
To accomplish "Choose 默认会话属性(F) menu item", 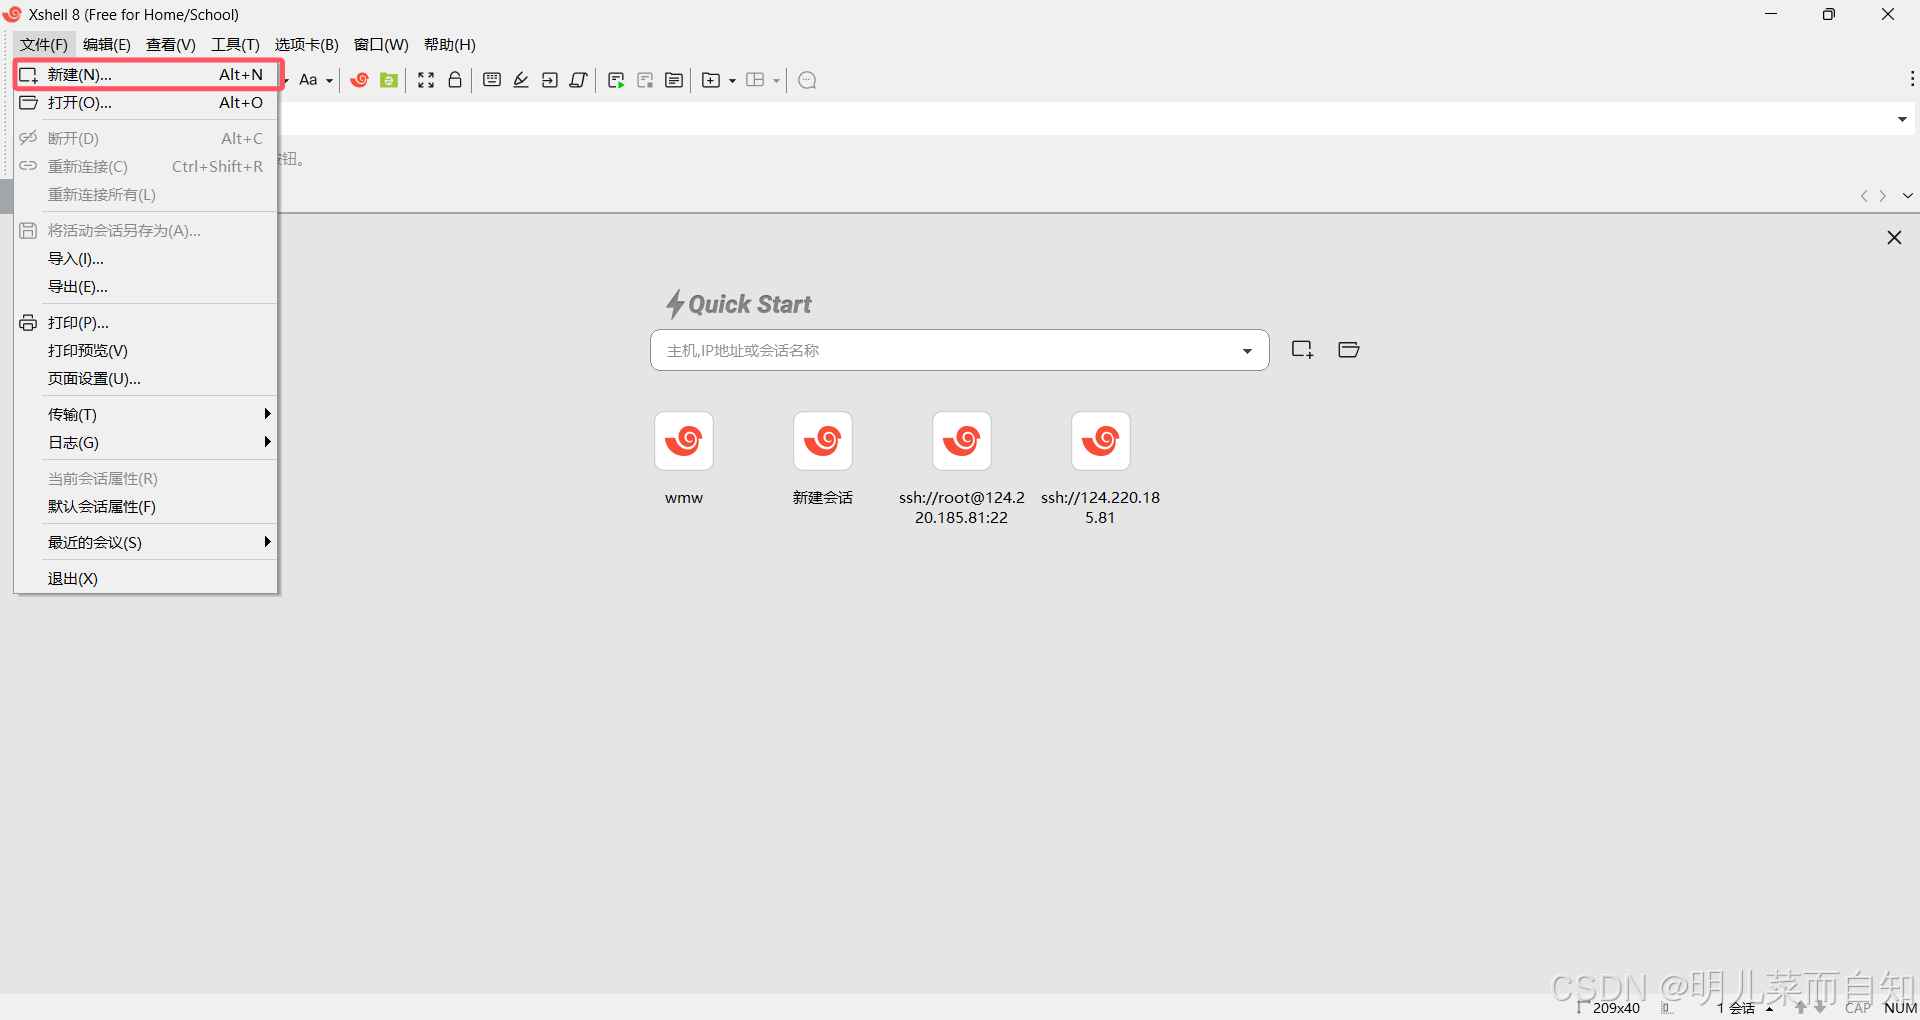I will pos(146,507).
